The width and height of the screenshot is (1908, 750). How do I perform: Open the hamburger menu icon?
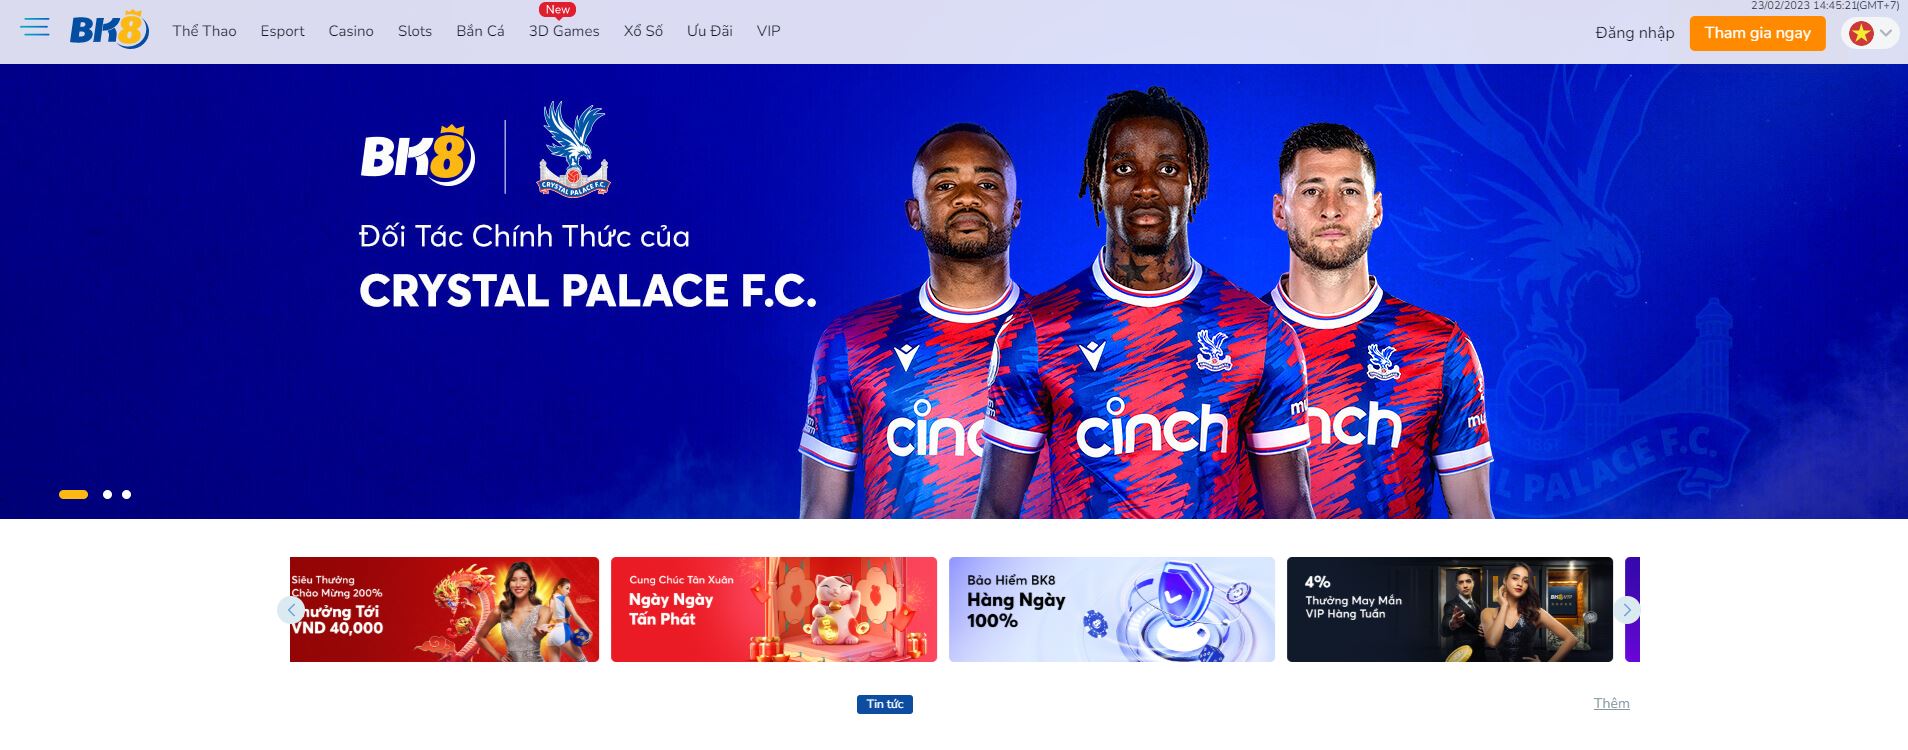coord(35,27)
